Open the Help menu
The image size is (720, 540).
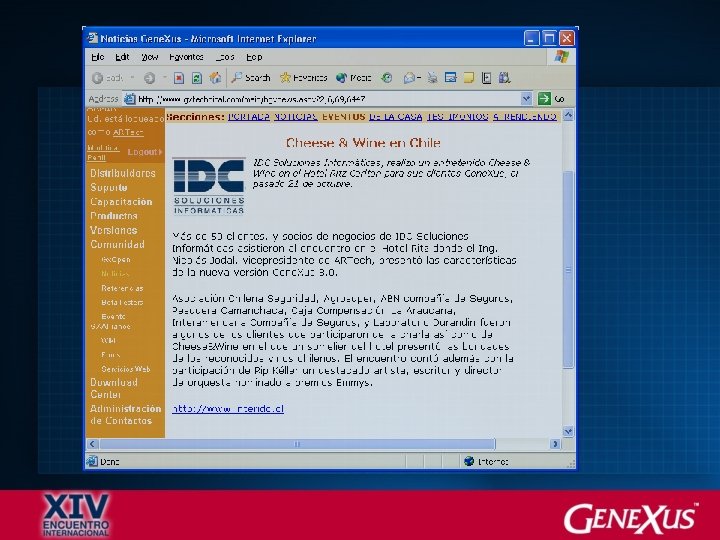[x=254, y=57]
